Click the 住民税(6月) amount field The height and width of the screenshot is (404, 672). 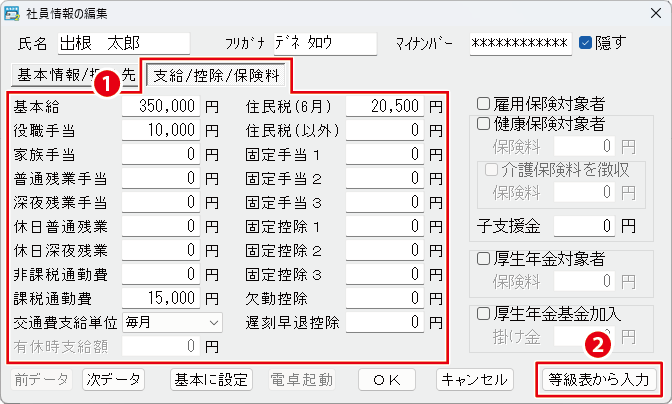coord(384,105)
